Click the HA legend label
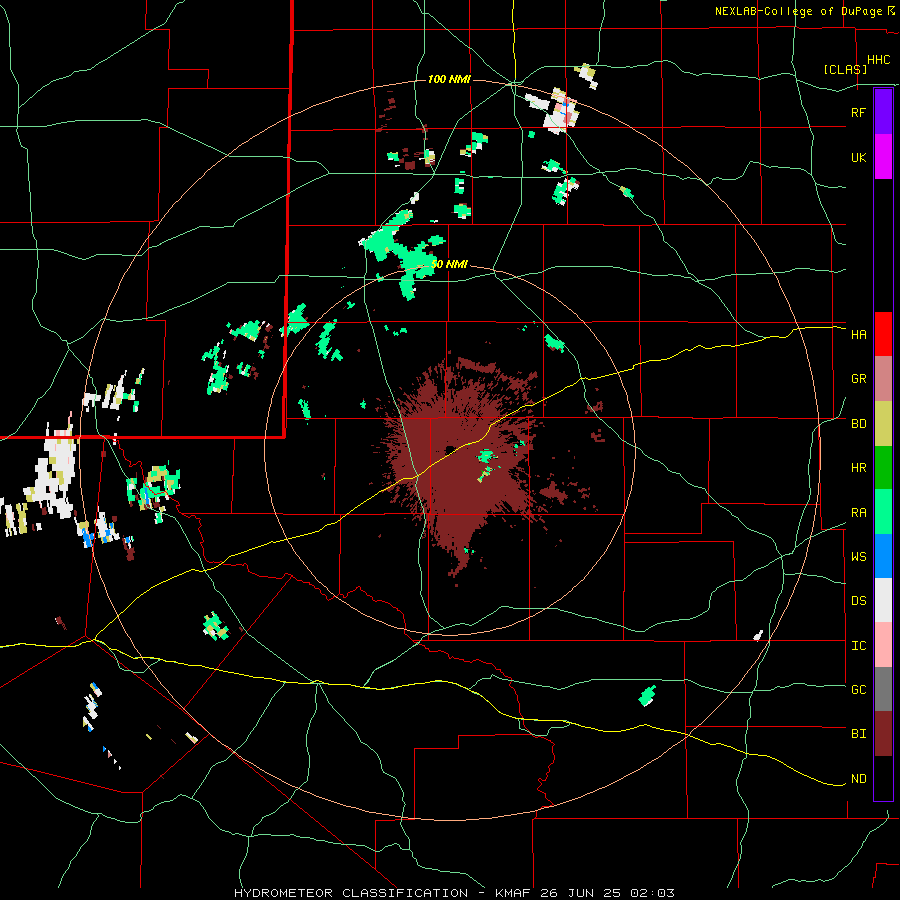This screenshot has width=900, height=900. tap(858, 334)
